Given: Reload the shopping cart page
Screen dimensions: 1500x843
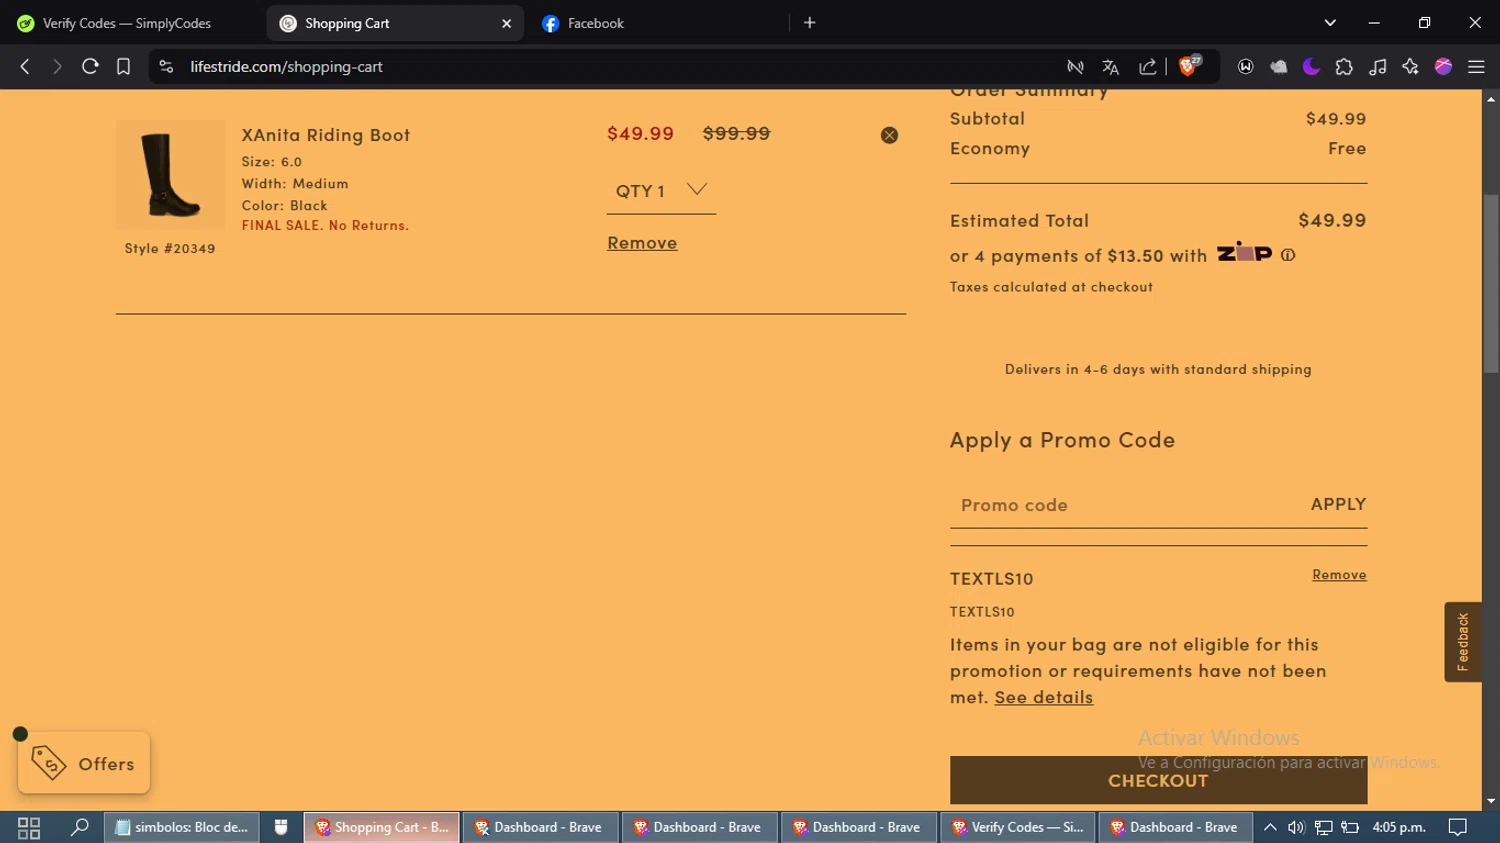Looking at the screenshot, I should click(90, 67).
